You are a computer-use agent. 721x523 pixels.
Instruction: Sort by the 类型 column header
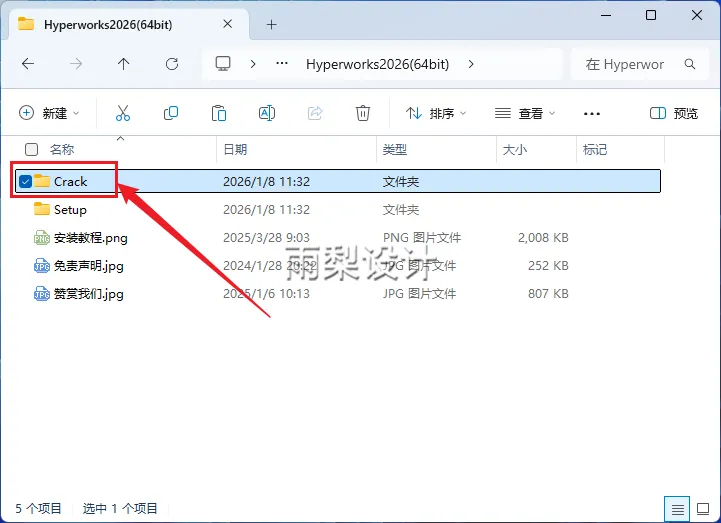pos(395,149)
